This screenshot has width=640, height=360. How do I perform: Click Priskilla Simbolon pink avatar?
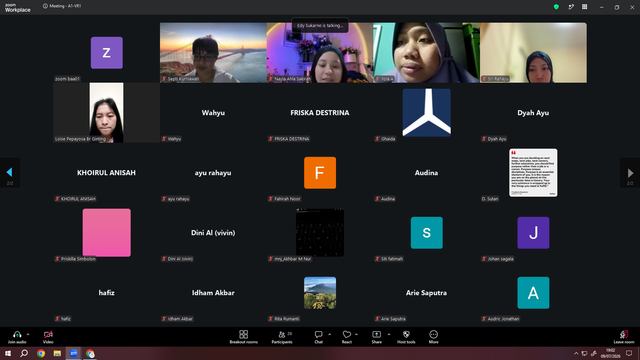107,233
